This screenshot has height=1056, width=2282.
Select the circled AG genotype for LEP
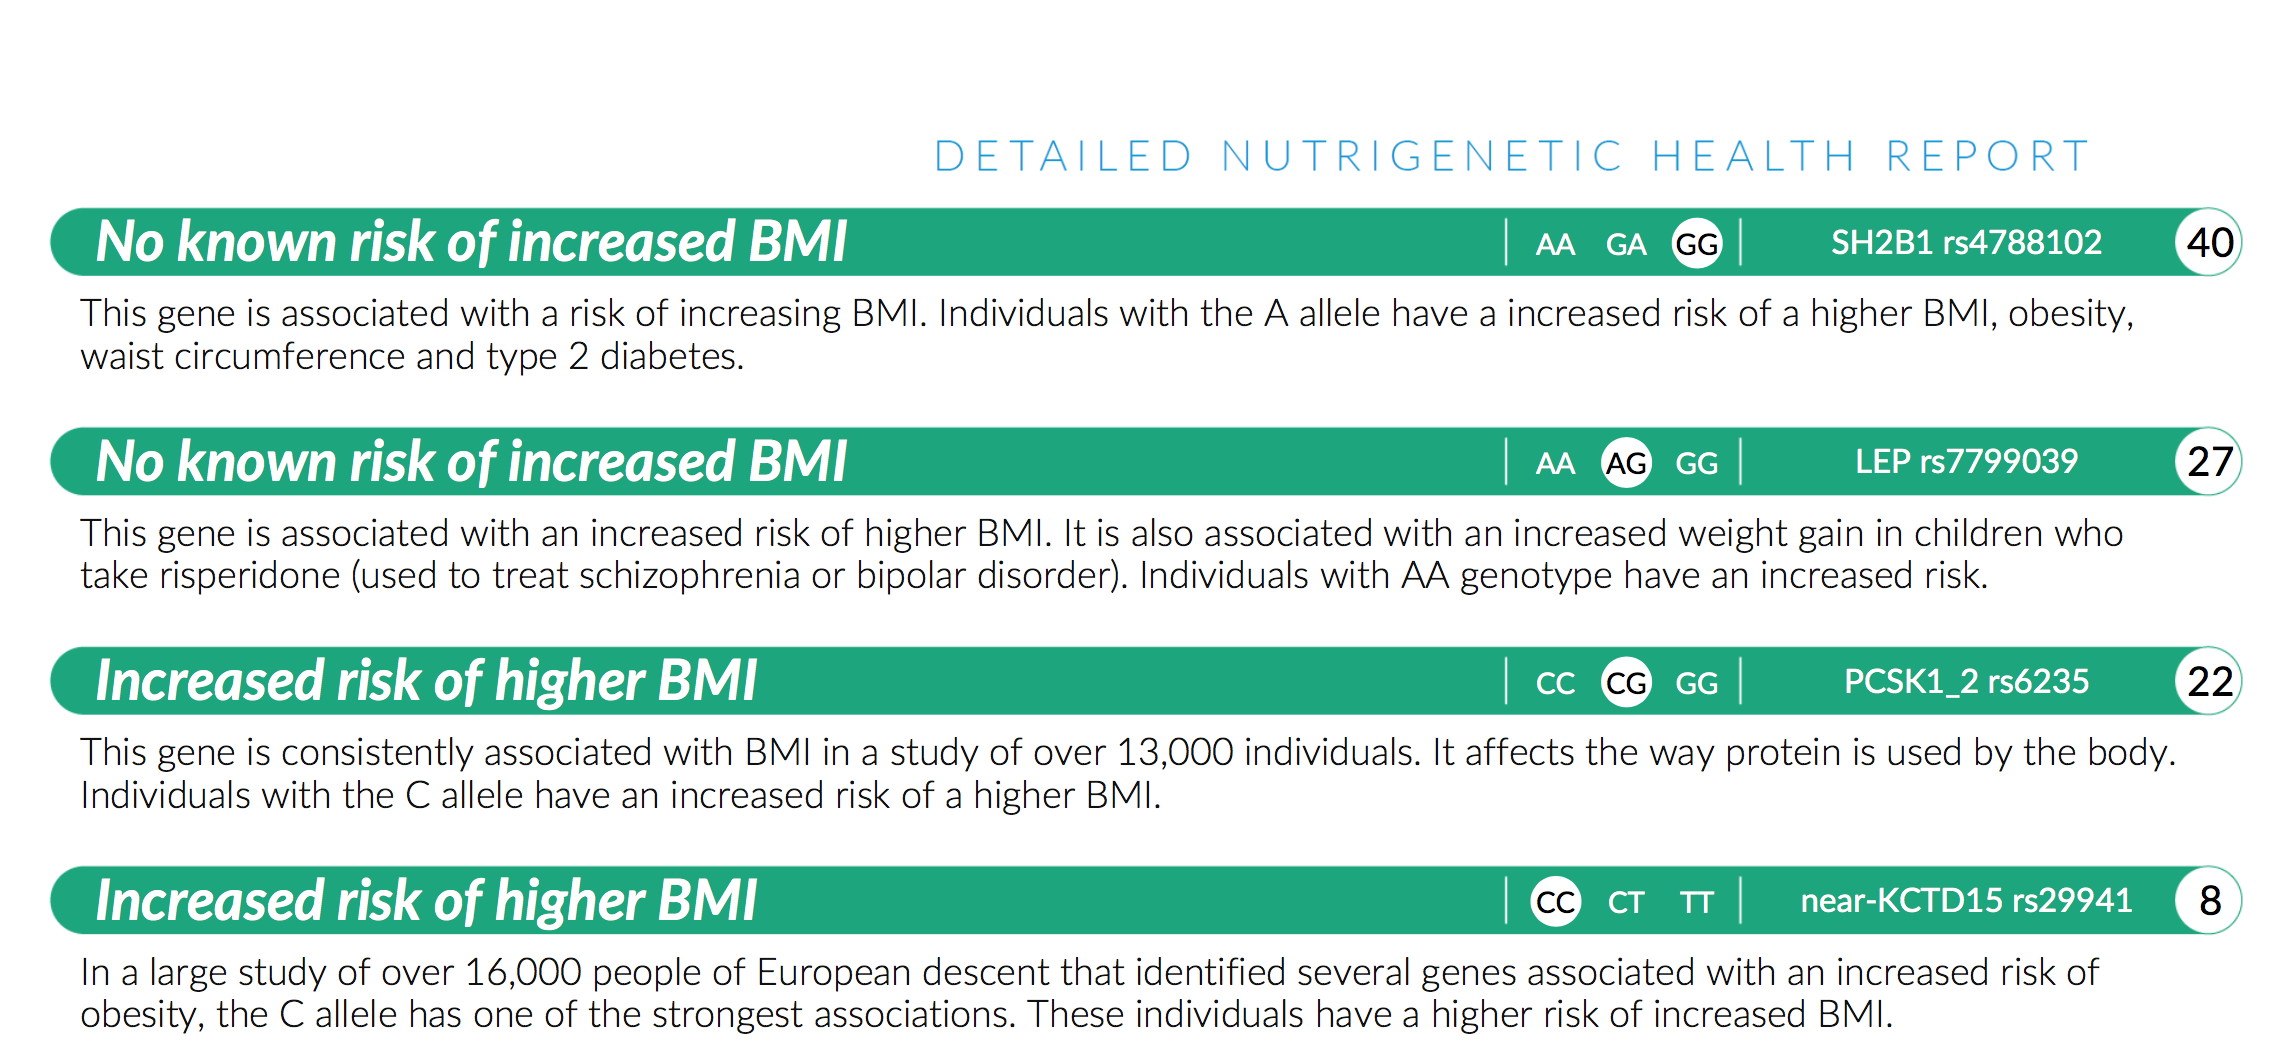pyautogui.click(x=1626, y=463)
